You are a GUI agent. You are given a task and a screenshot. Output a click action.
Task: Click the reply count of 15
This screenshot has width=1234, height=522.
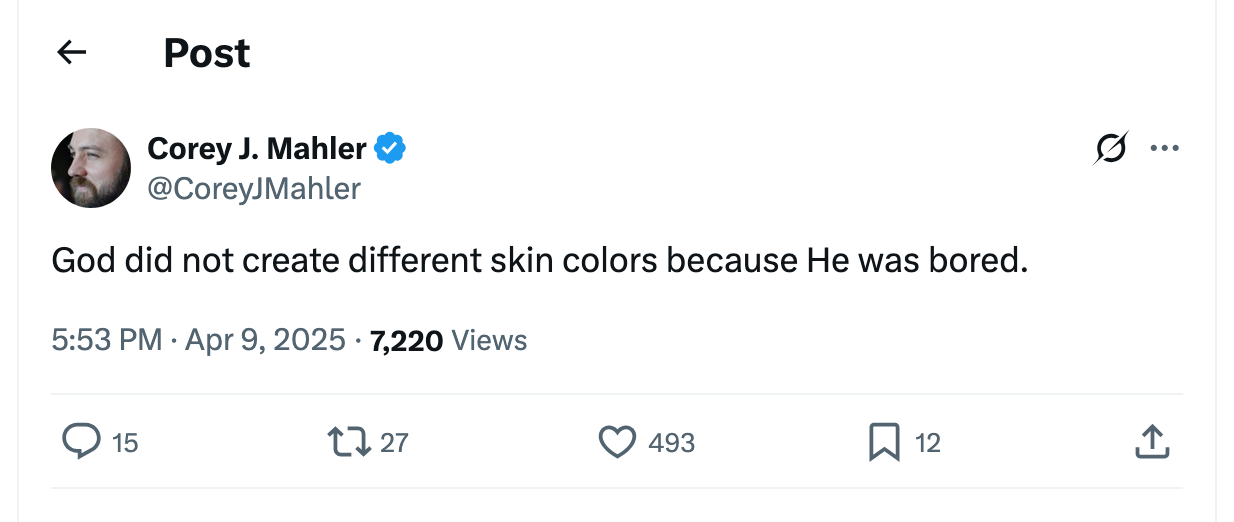click(x=125, y=442)
